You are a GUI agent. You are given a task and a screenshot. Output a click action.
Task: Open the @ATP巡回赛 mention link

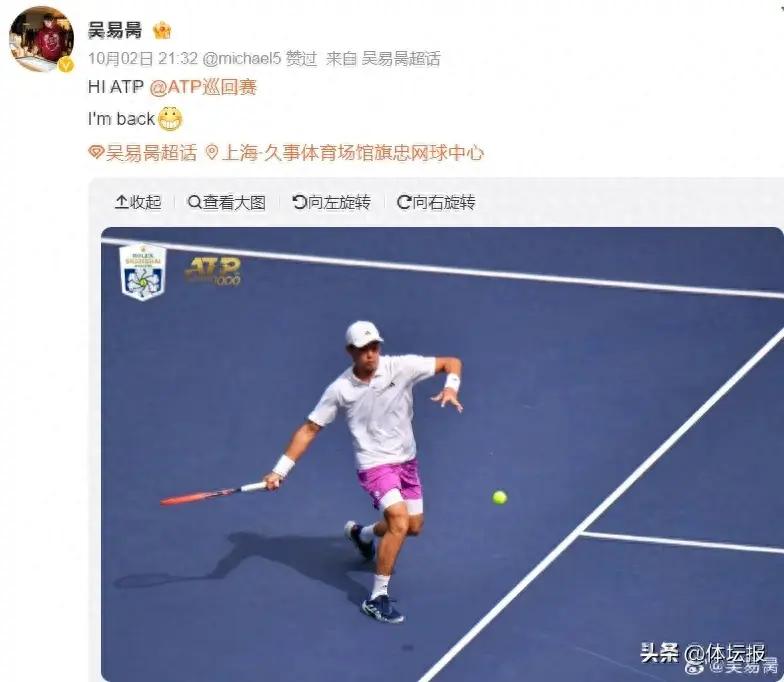coord(203,87)
